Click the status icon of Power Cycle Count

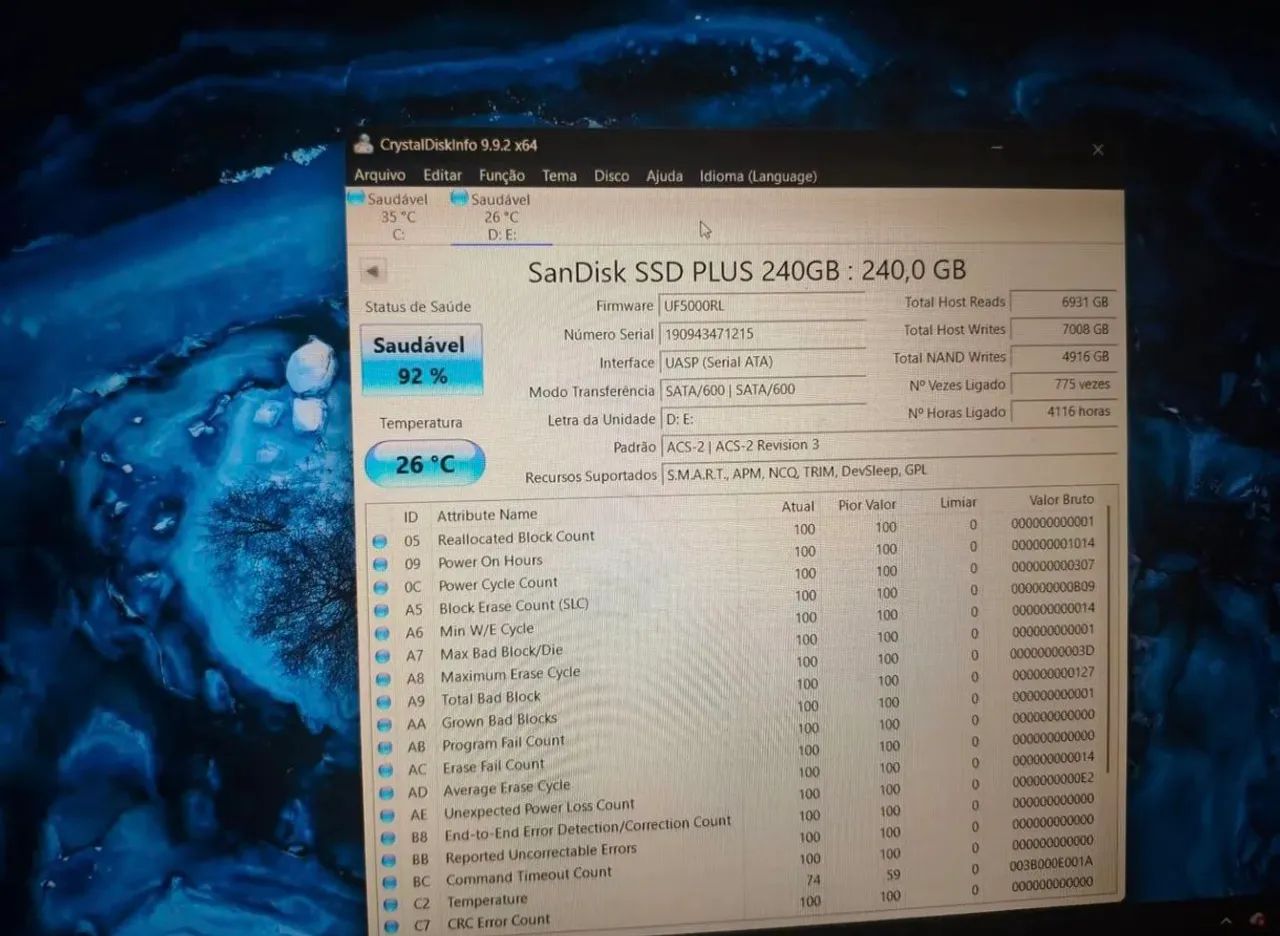381,587
